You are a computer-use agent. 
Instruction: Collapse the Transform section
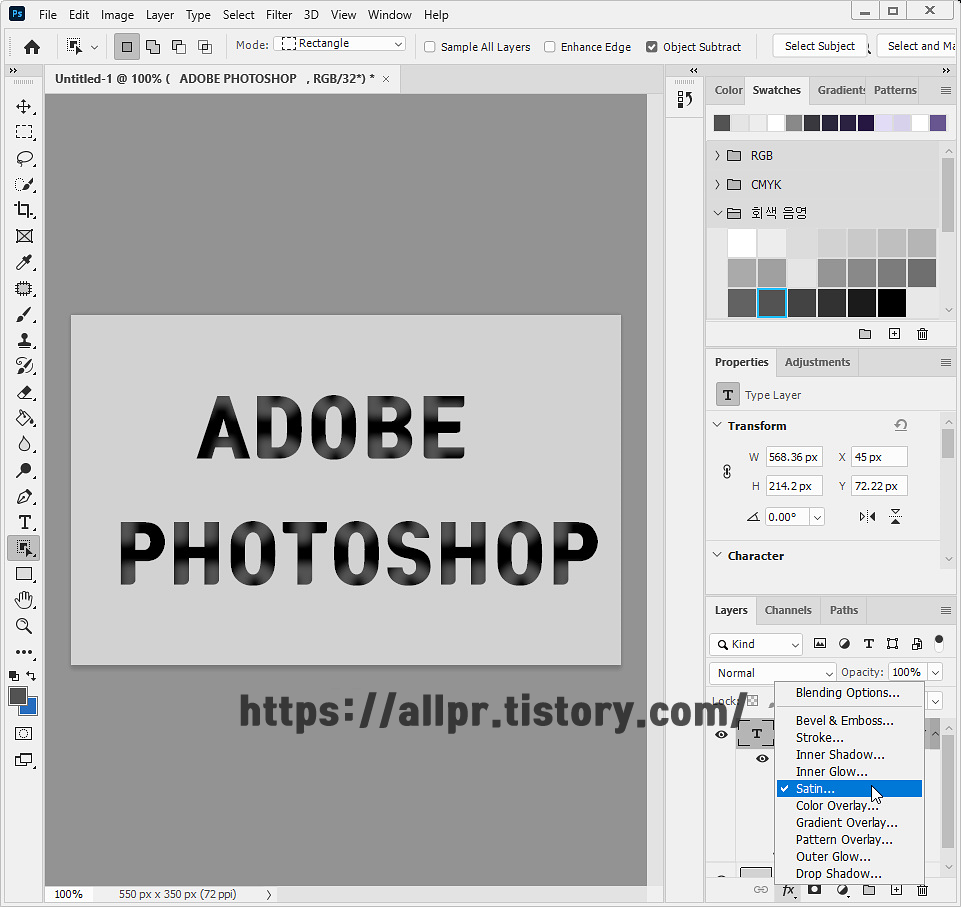[x=717, y=425]
